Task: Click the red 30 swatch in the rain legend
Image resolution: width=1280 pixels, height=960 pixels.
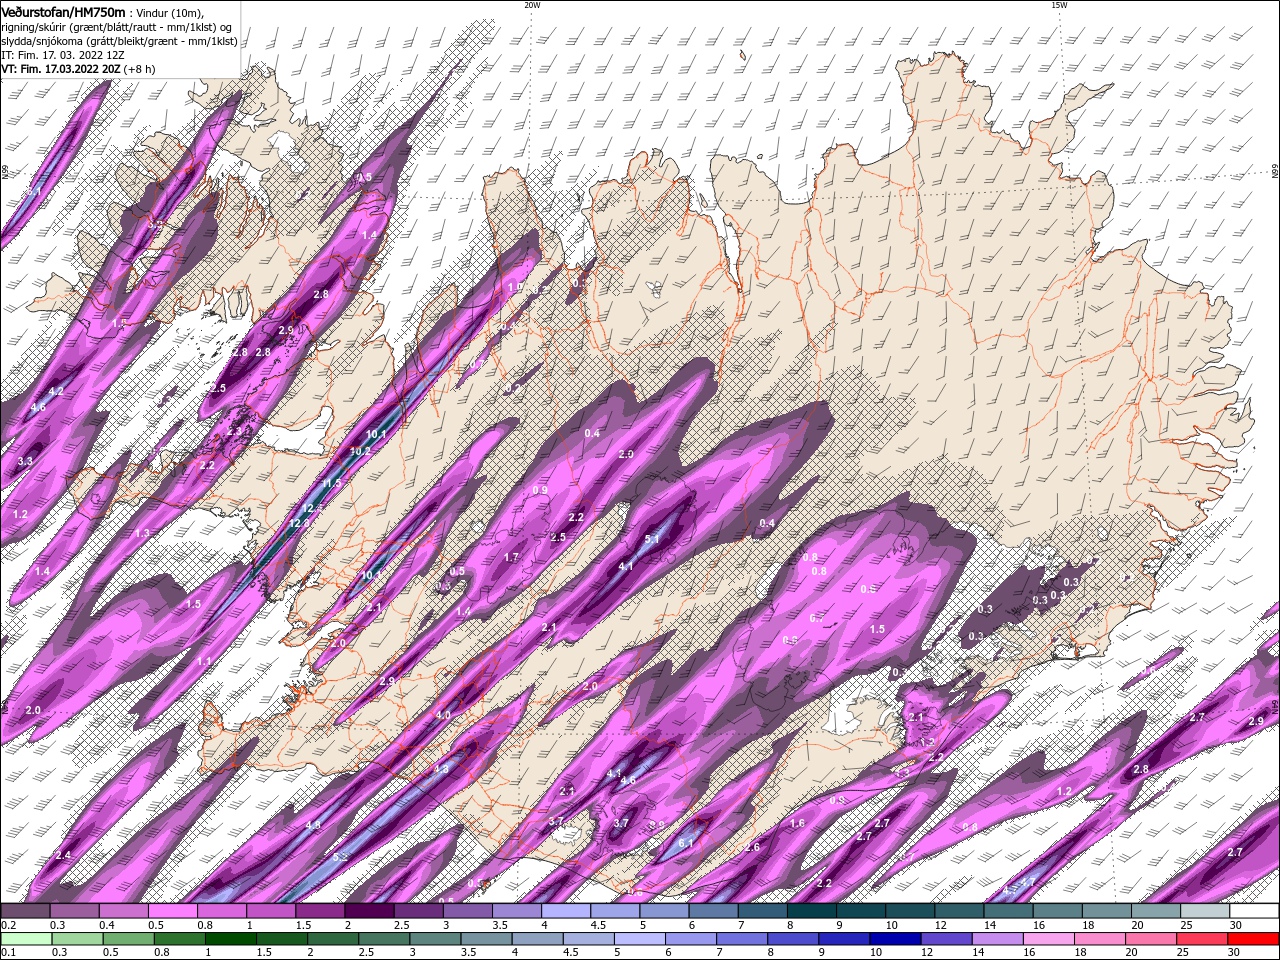Action: [x=1253, y=939]
